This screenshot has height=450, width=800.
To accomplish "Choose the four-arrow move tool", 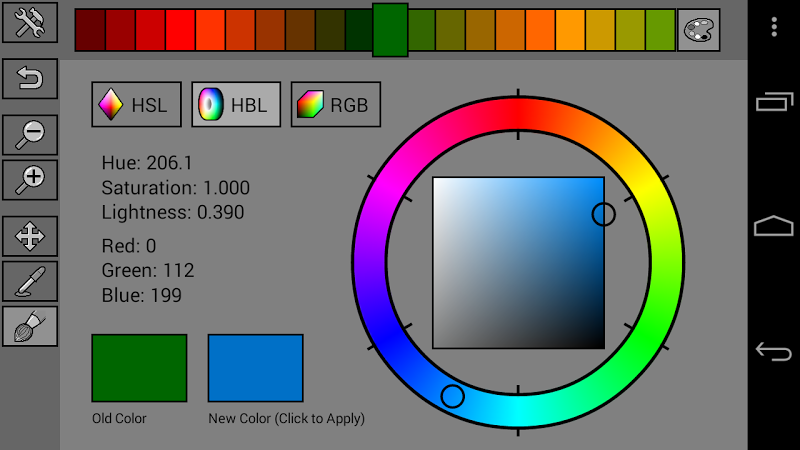I will pos(30,236).
